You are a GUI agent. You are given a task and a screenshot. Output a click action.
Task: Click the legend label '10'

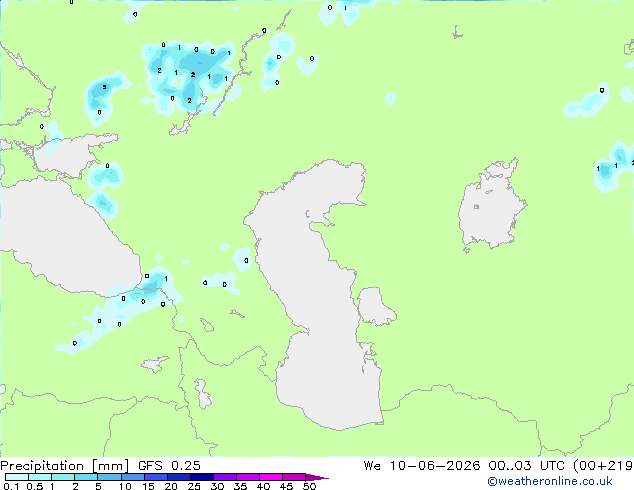(x=125, y=486)
